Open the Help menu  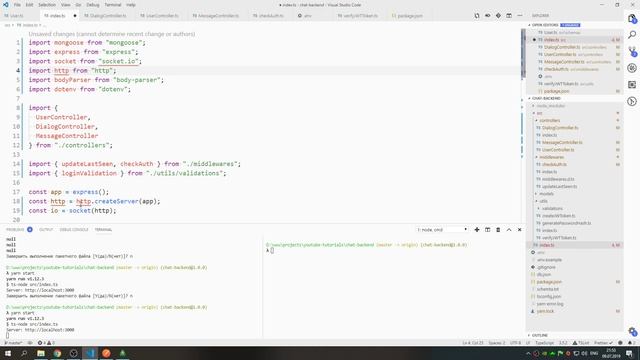click(131, 5)
